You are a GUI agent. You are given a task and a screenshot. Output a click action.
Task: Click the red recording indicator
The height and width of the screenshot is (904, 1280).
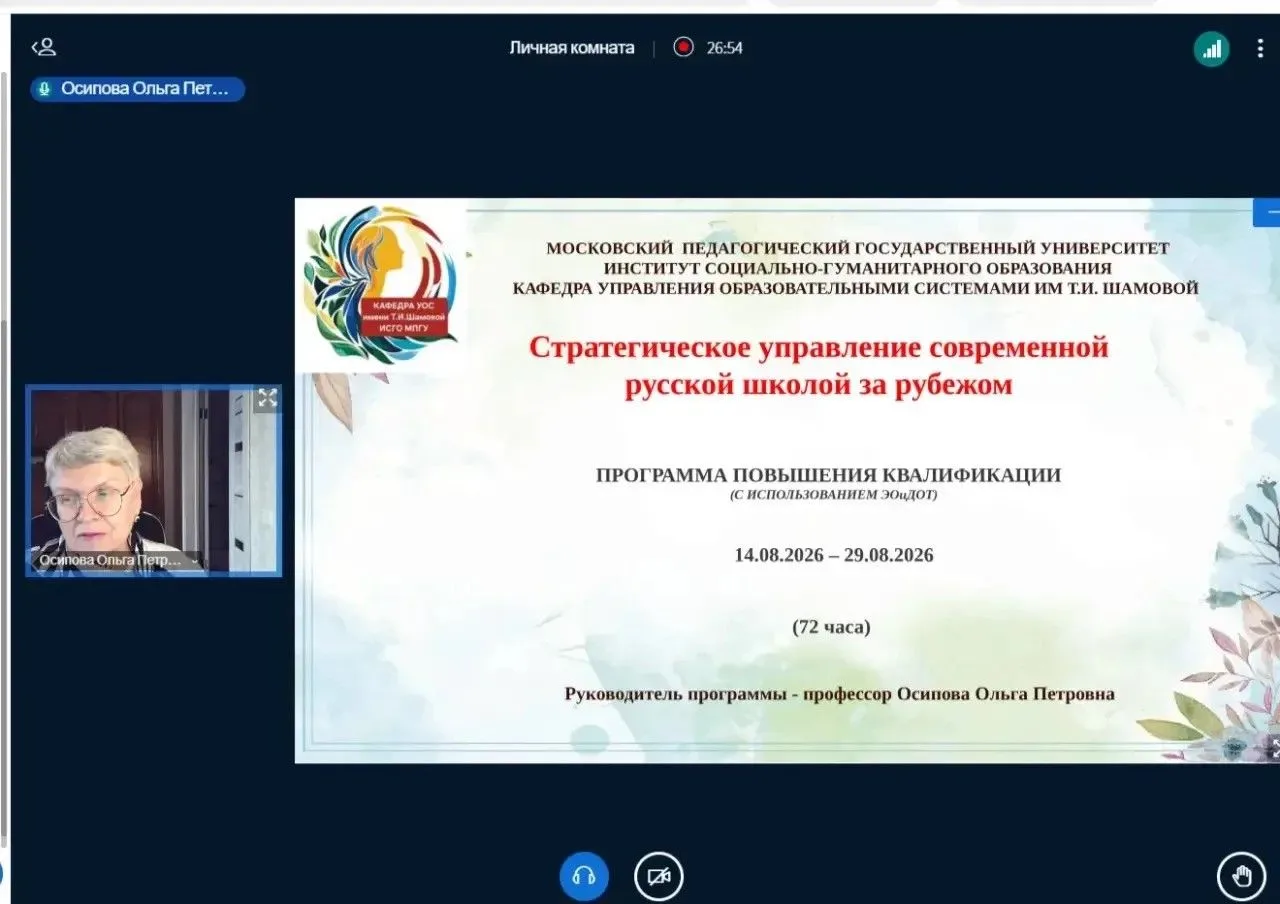(x=683, y=47)
